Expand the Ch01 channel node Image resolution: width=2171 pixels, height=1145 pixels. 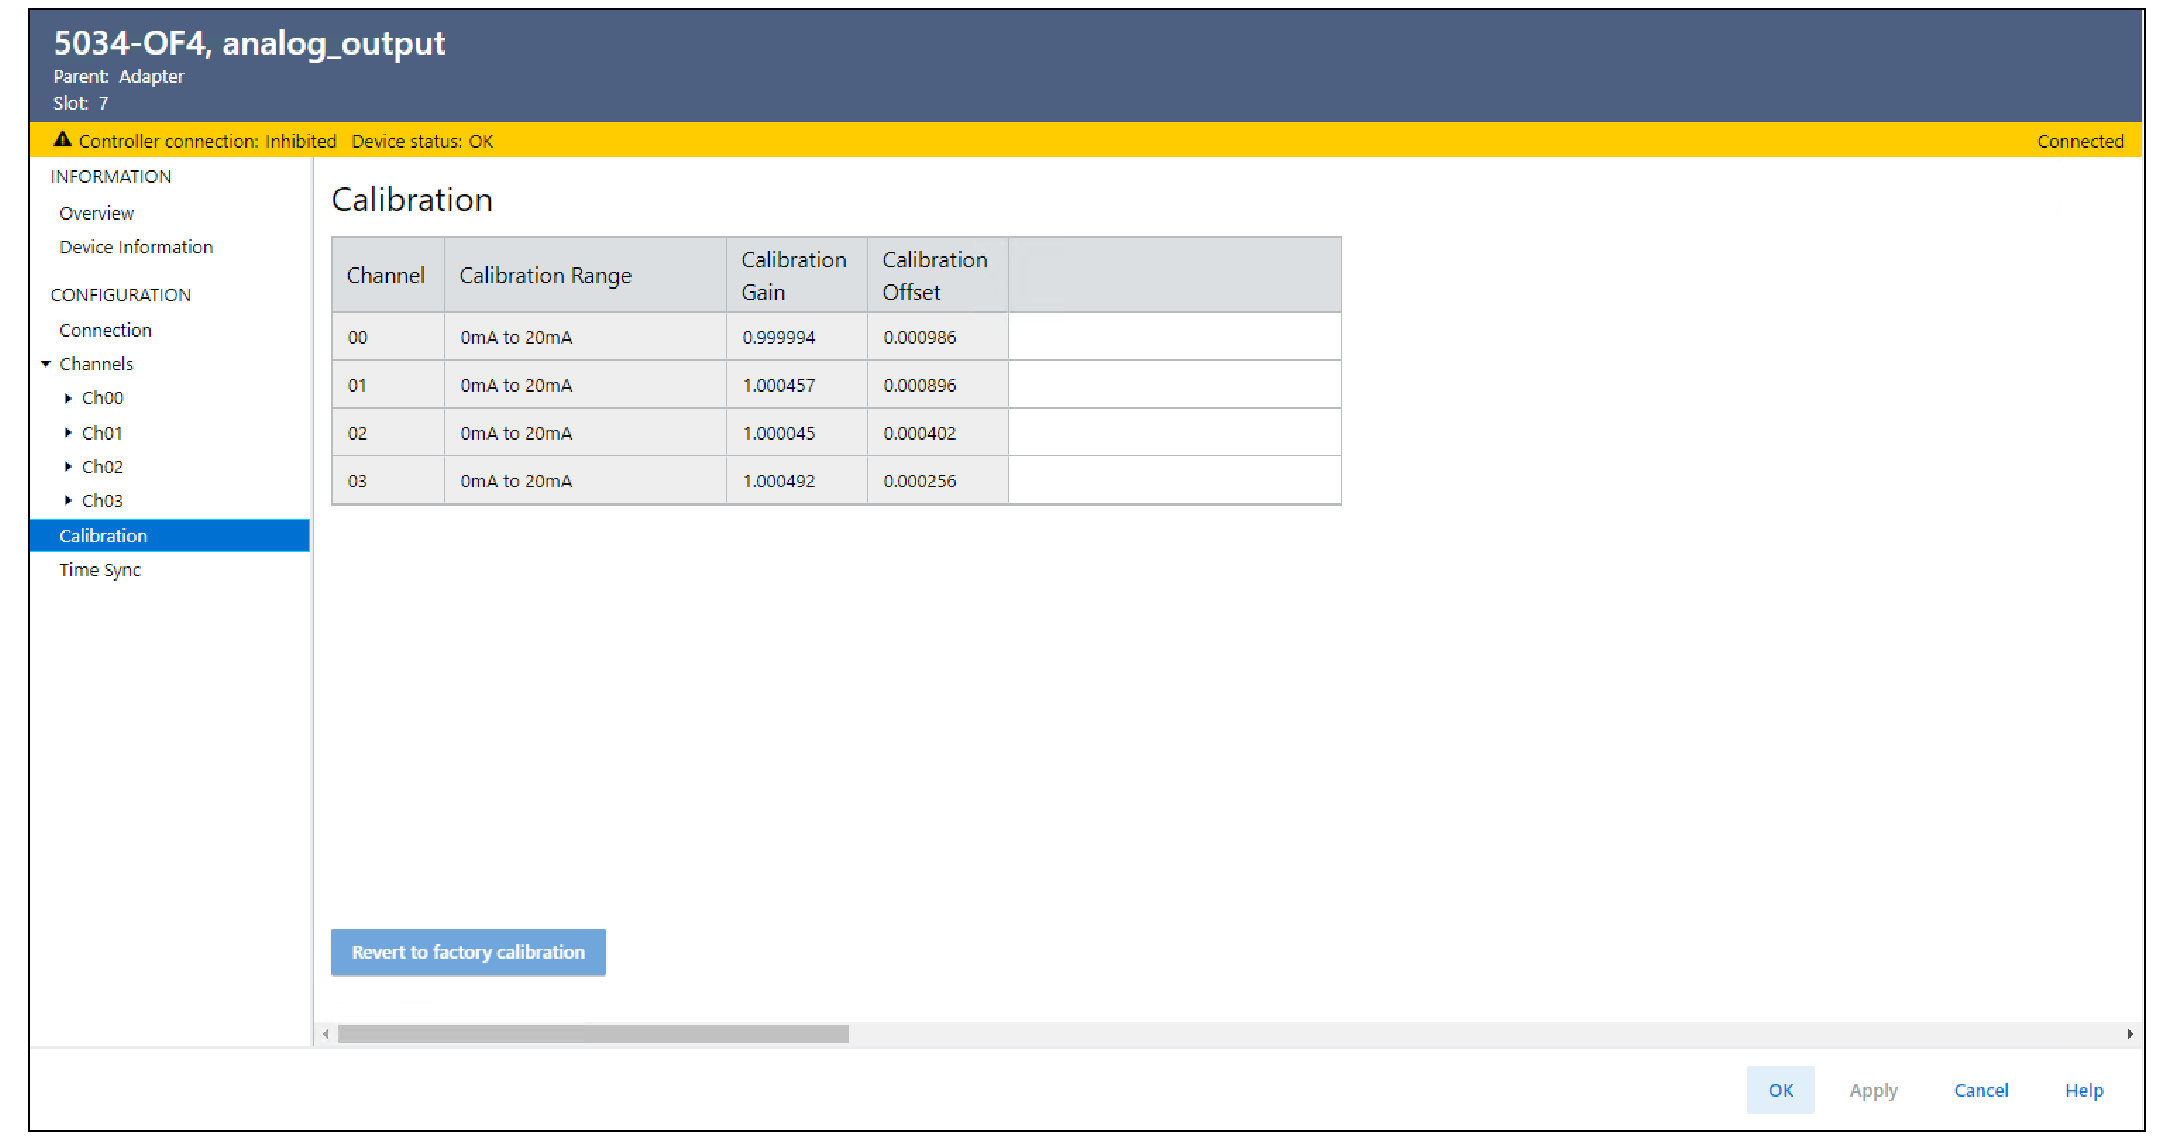[x=68, y=433]
